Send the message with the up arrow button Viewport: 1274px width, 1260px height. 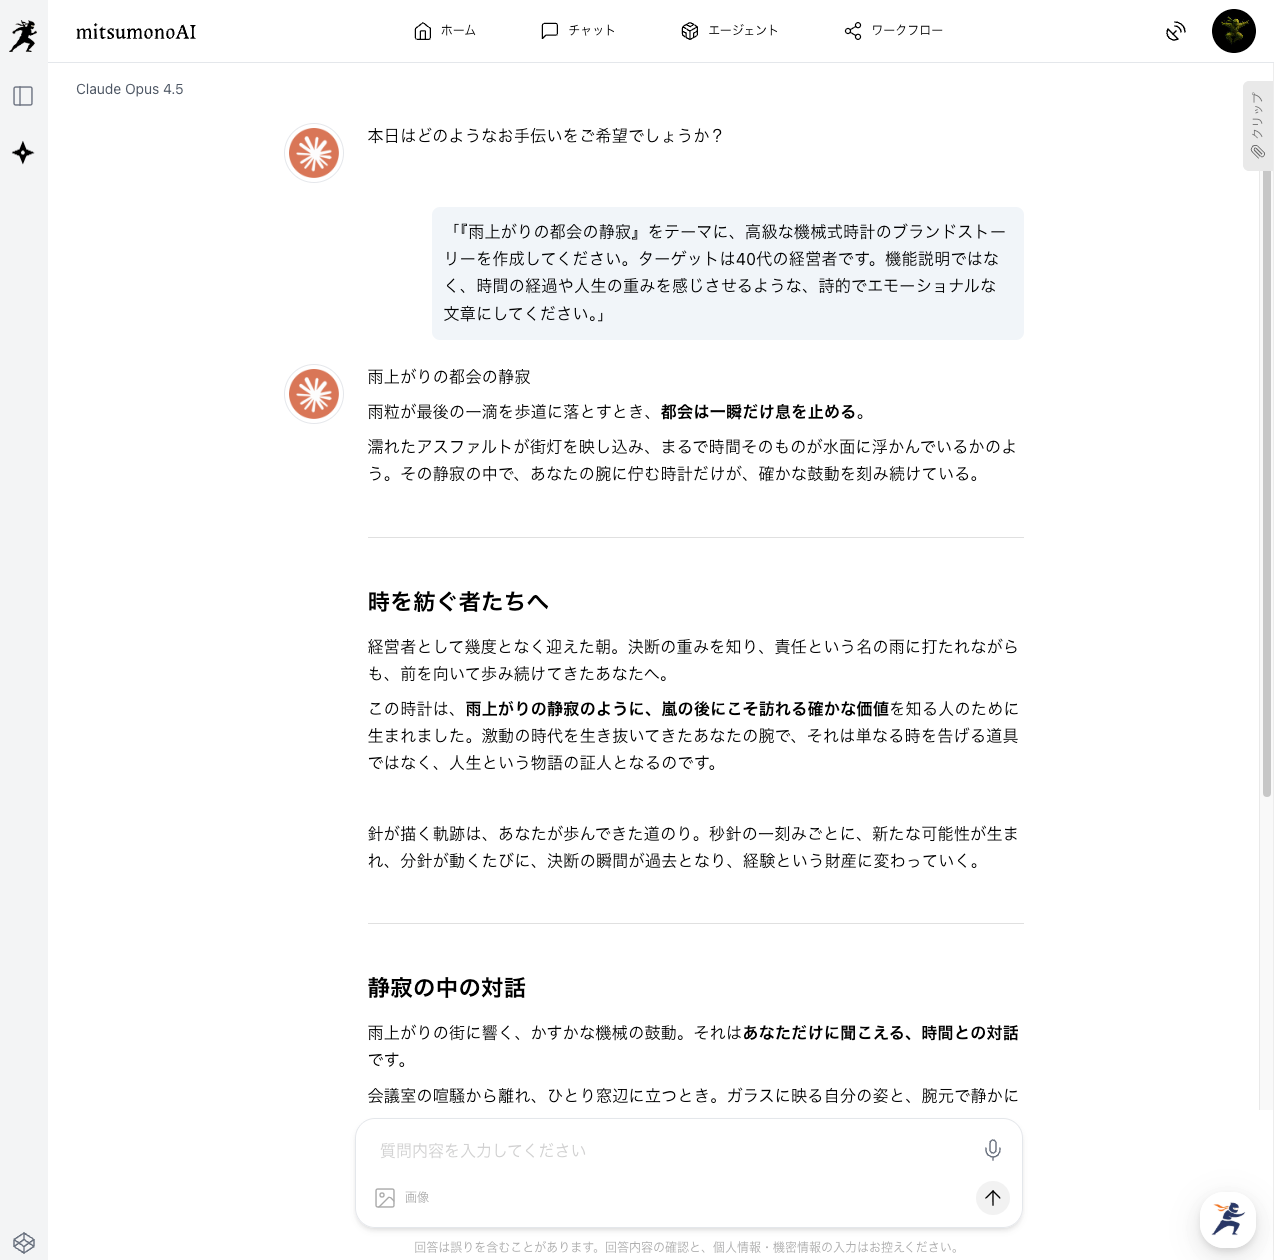[992, 1198]
